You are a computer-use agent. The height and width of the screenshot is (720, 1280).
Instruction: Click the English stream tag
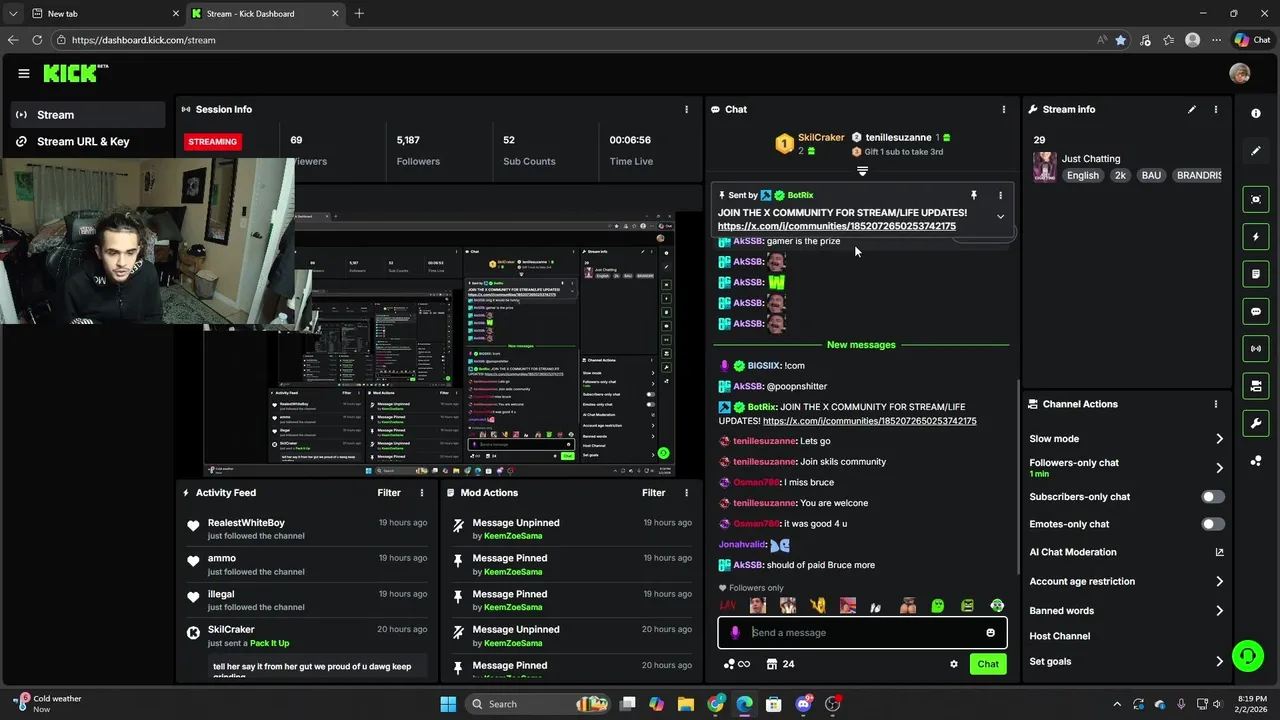click(x=1083, y=175)
